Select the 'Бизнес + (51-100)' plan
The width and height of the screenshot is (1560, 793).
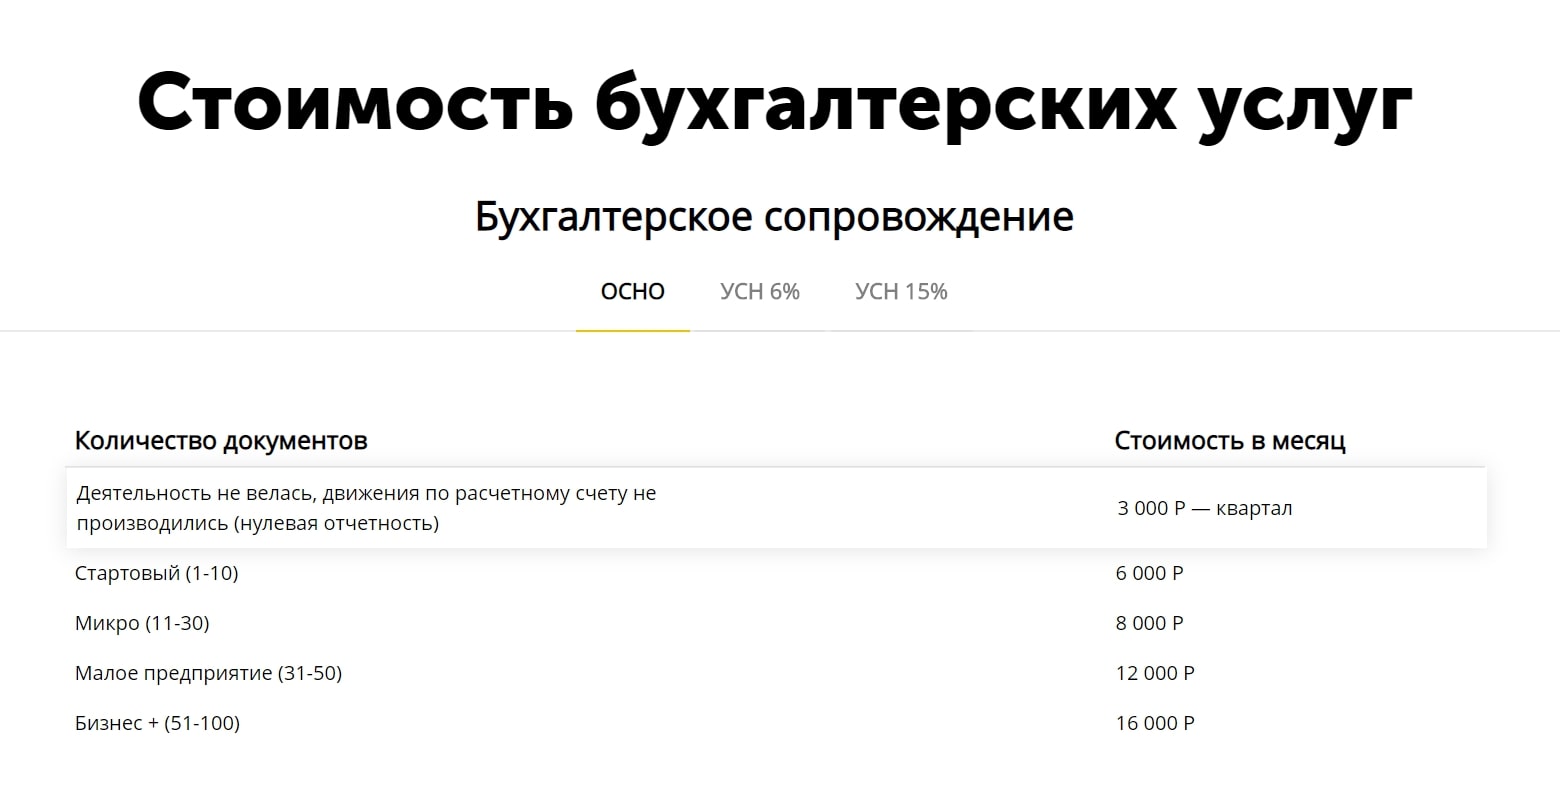pyautogui.click(x=157, y=723)
